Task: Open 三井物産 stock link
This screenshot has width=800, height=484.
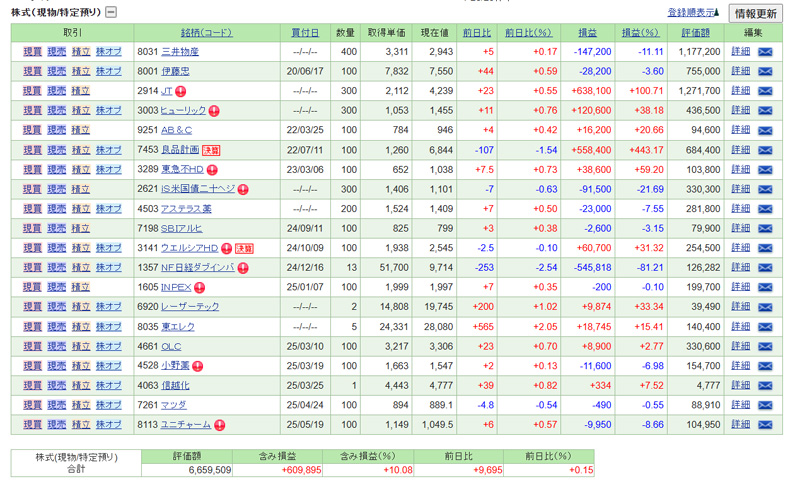Action: [x=180, y=52]
